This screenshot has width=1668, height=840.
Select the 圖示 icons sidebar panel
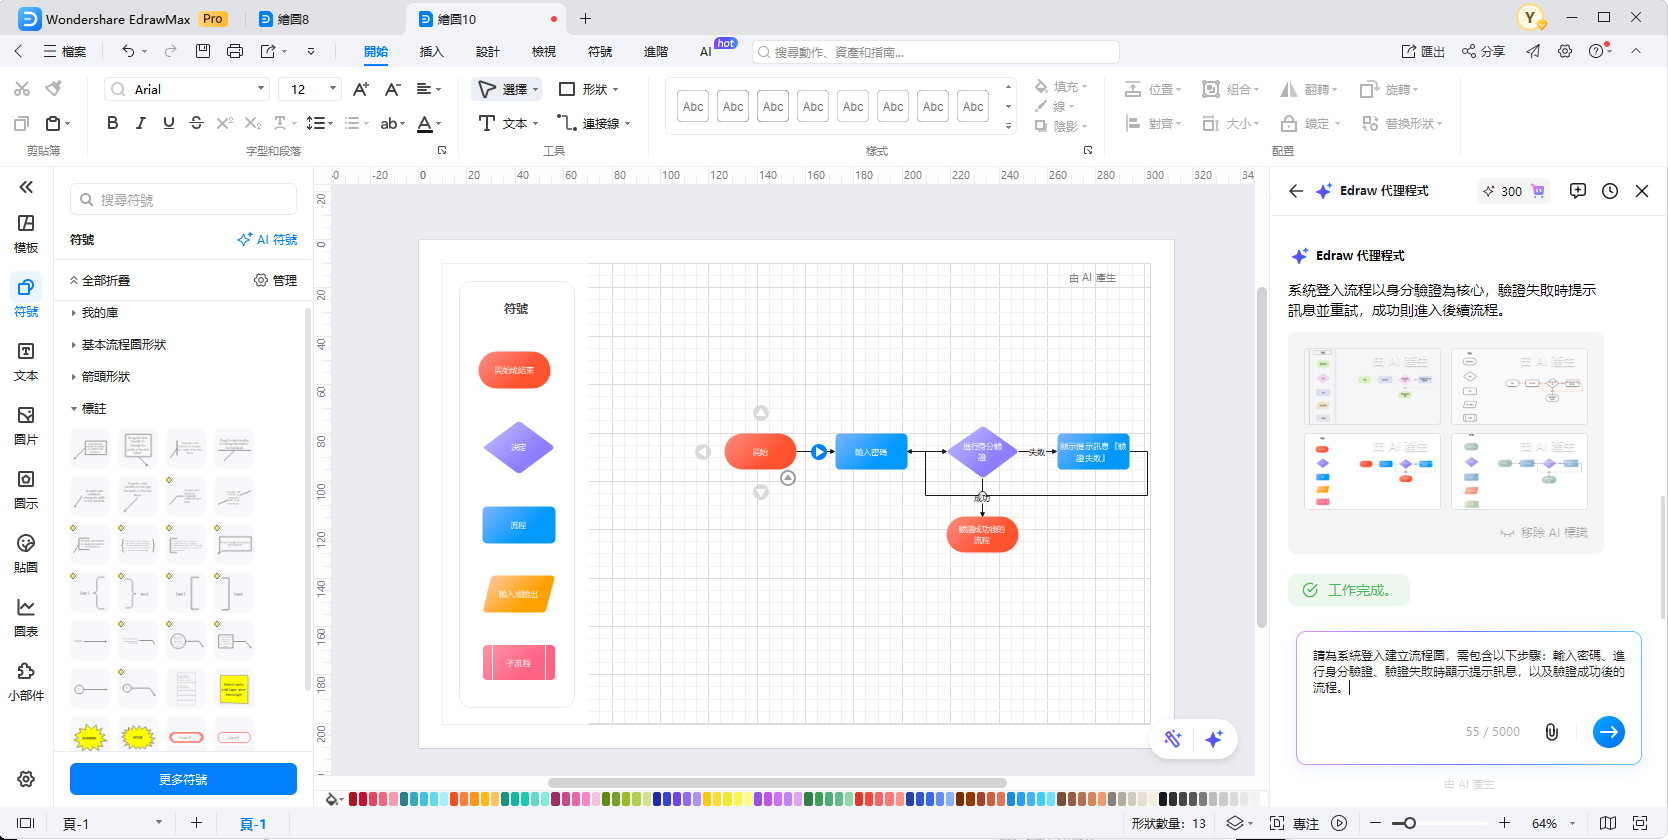pos(26,488)
